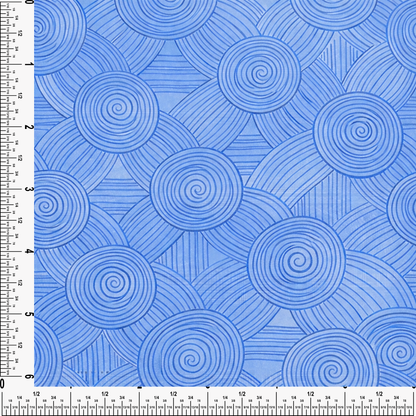Click the spiral center nearest the bottom-right corner

coord(399,352)
